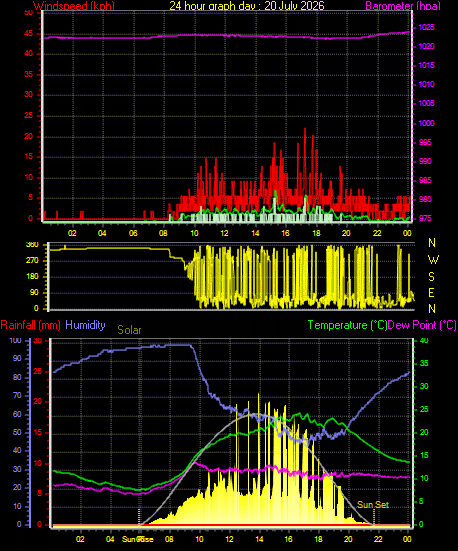The height and width of the screenshot is (551, 458).
Task: Click barometer scale value 975
Action: [x=425, y=218]
